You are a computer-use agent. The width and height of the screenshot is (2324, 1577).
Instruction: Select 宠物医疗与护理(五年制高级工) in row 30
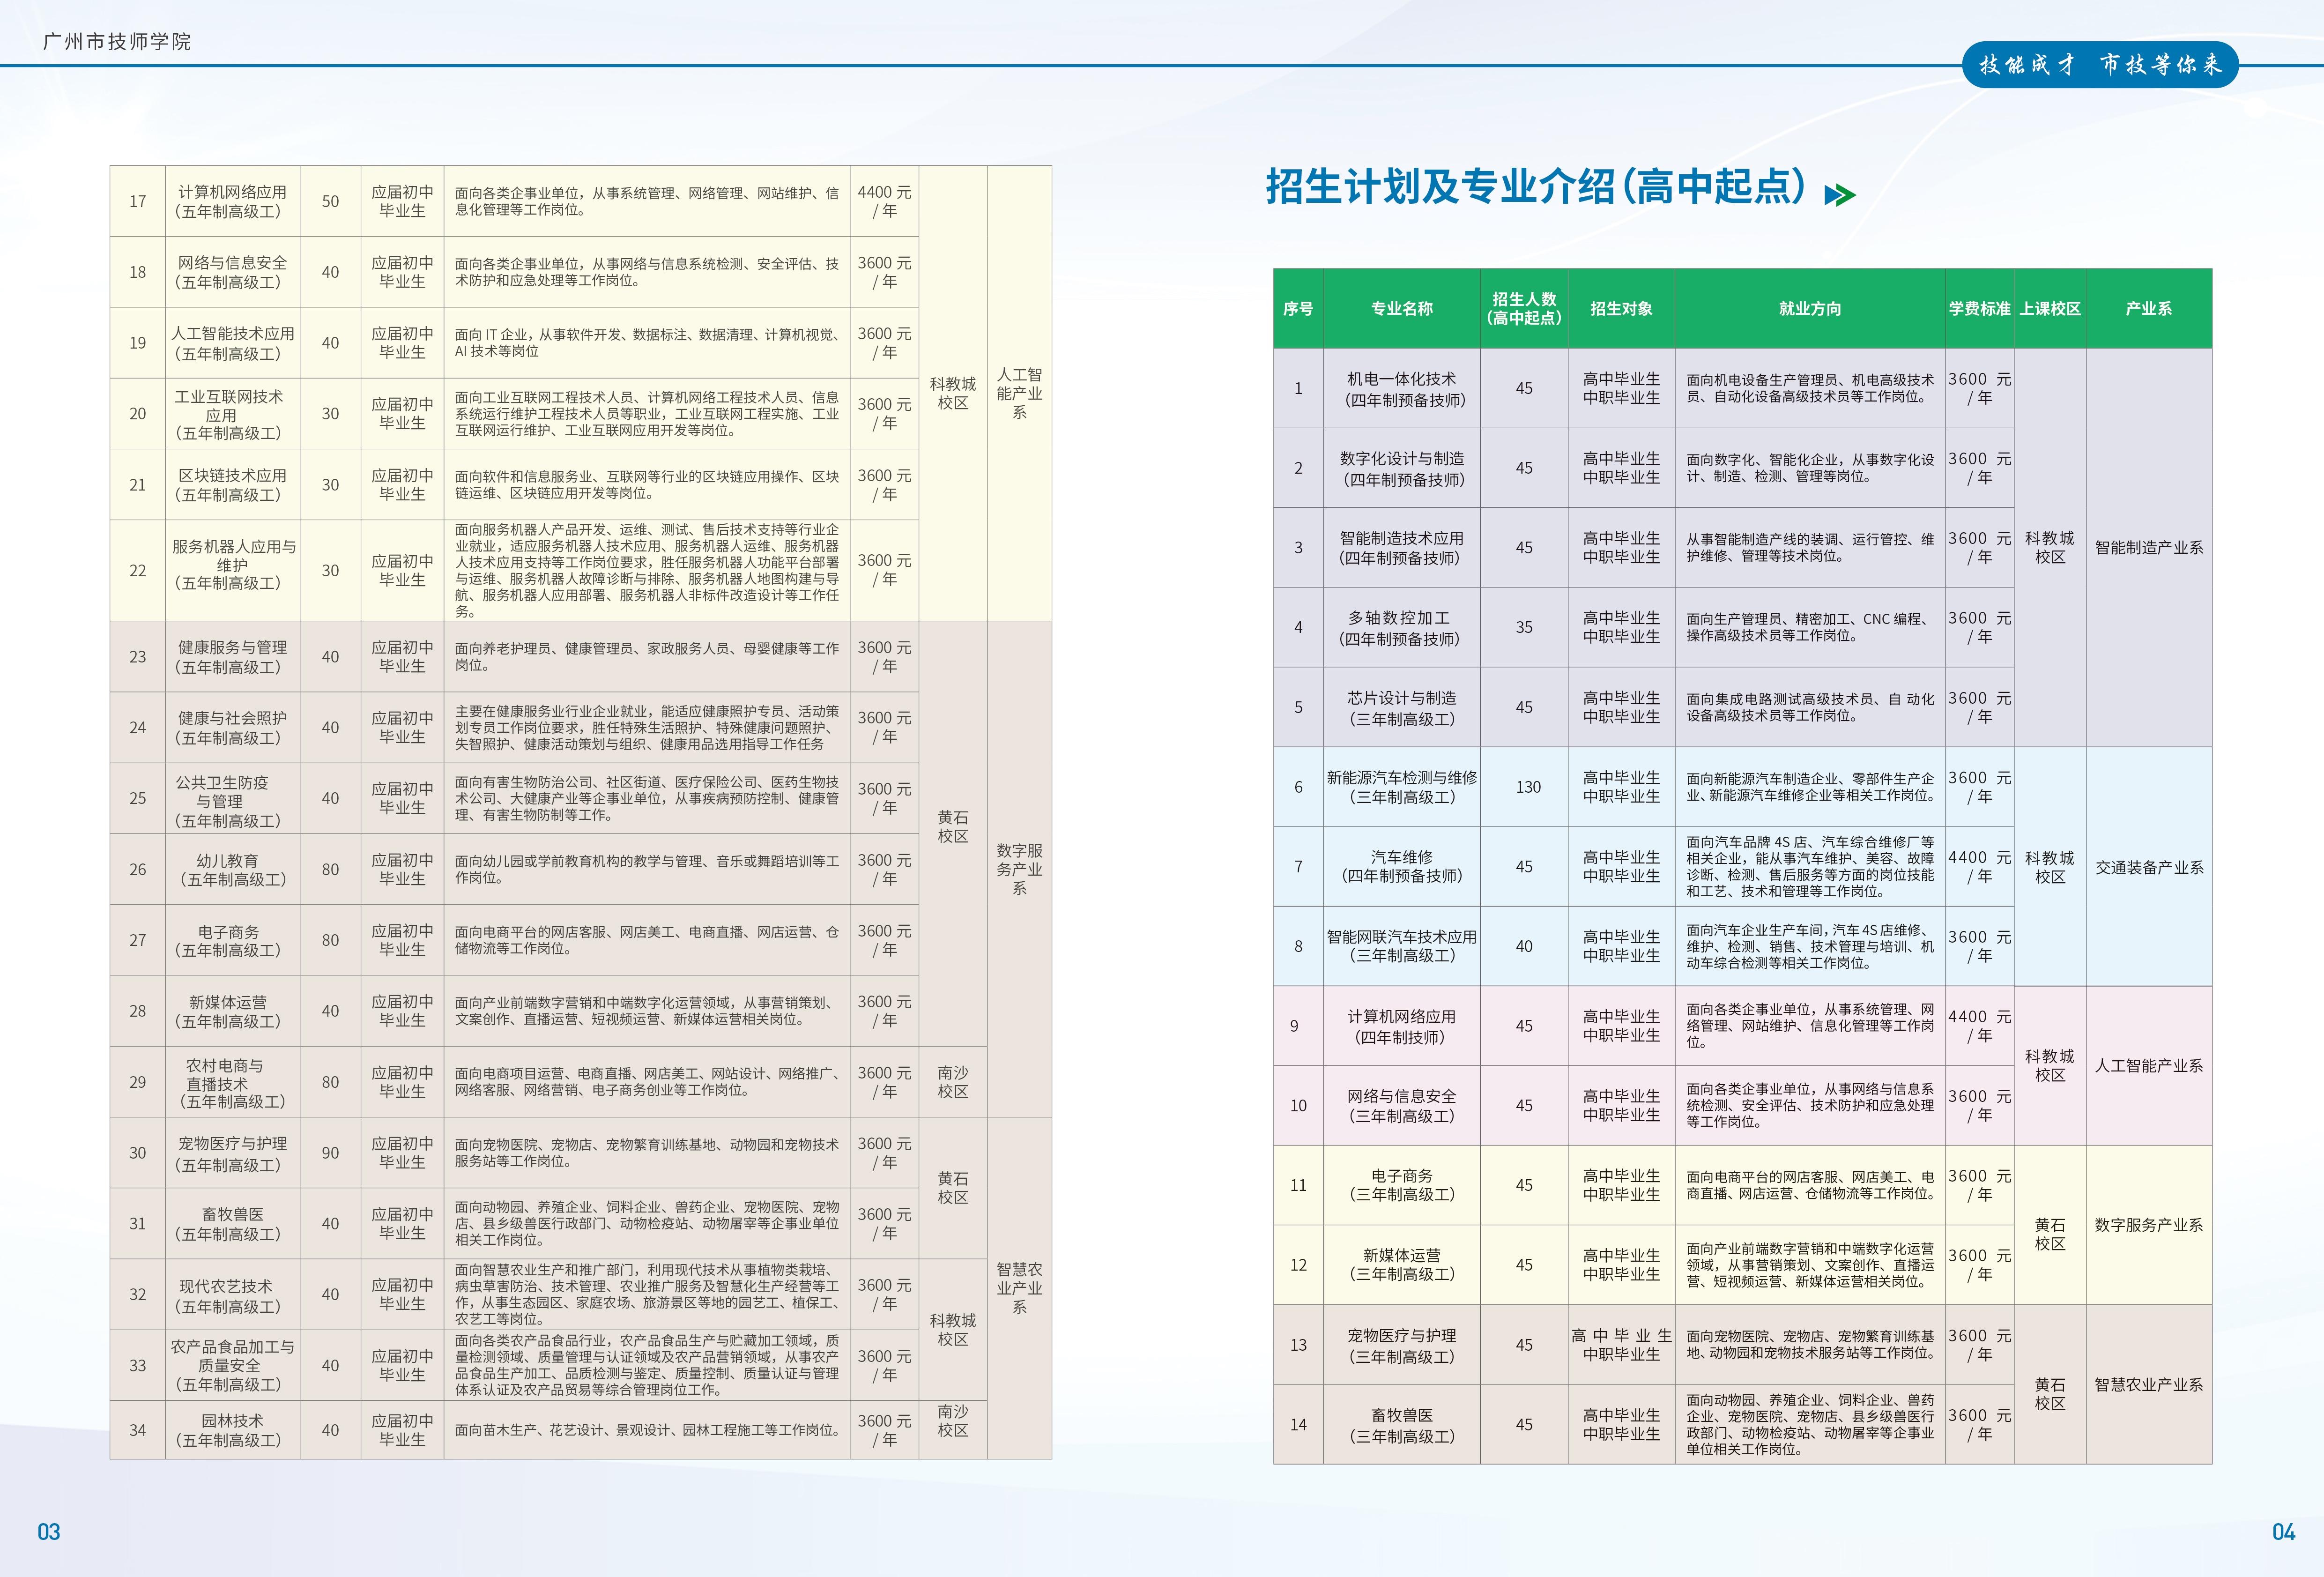tap(232, 1153)
